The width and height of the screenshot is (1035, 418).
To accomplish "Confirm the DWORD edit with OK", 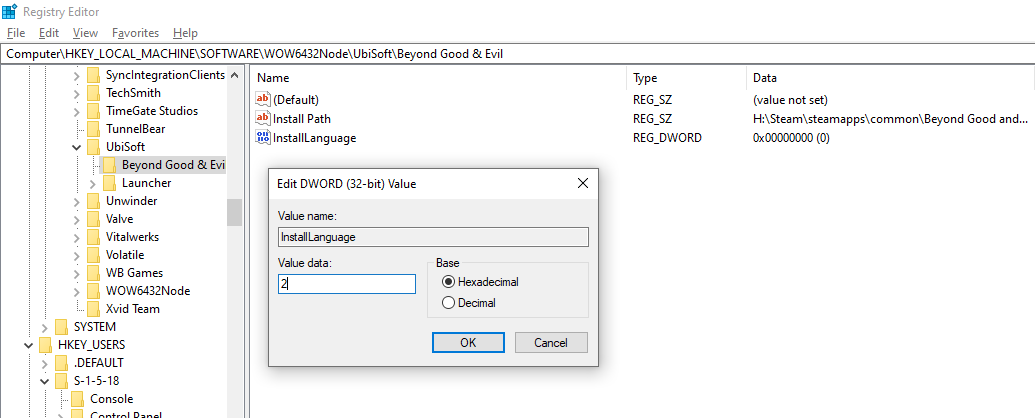I will tap(468, 343).
